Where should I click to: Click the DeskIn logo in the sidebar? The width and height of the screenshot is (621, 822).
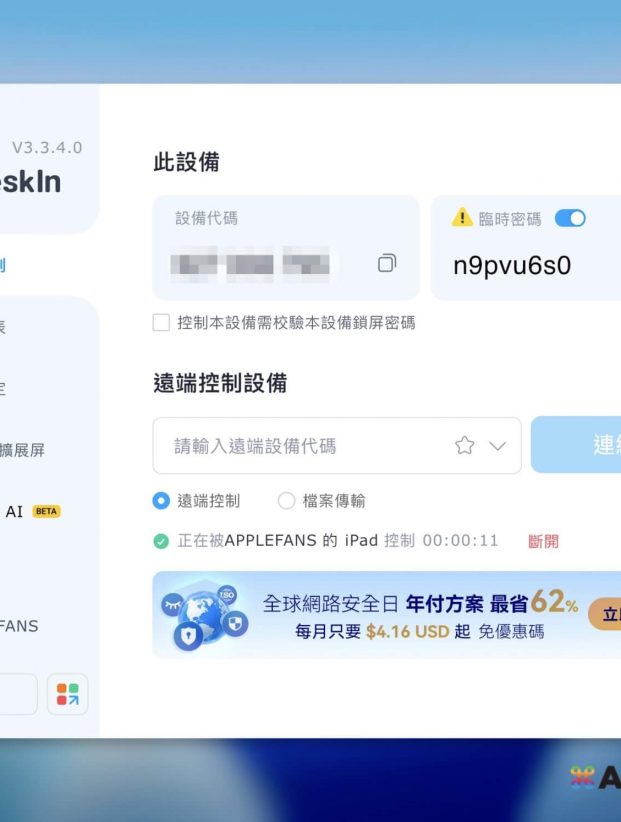coord(30,182)
